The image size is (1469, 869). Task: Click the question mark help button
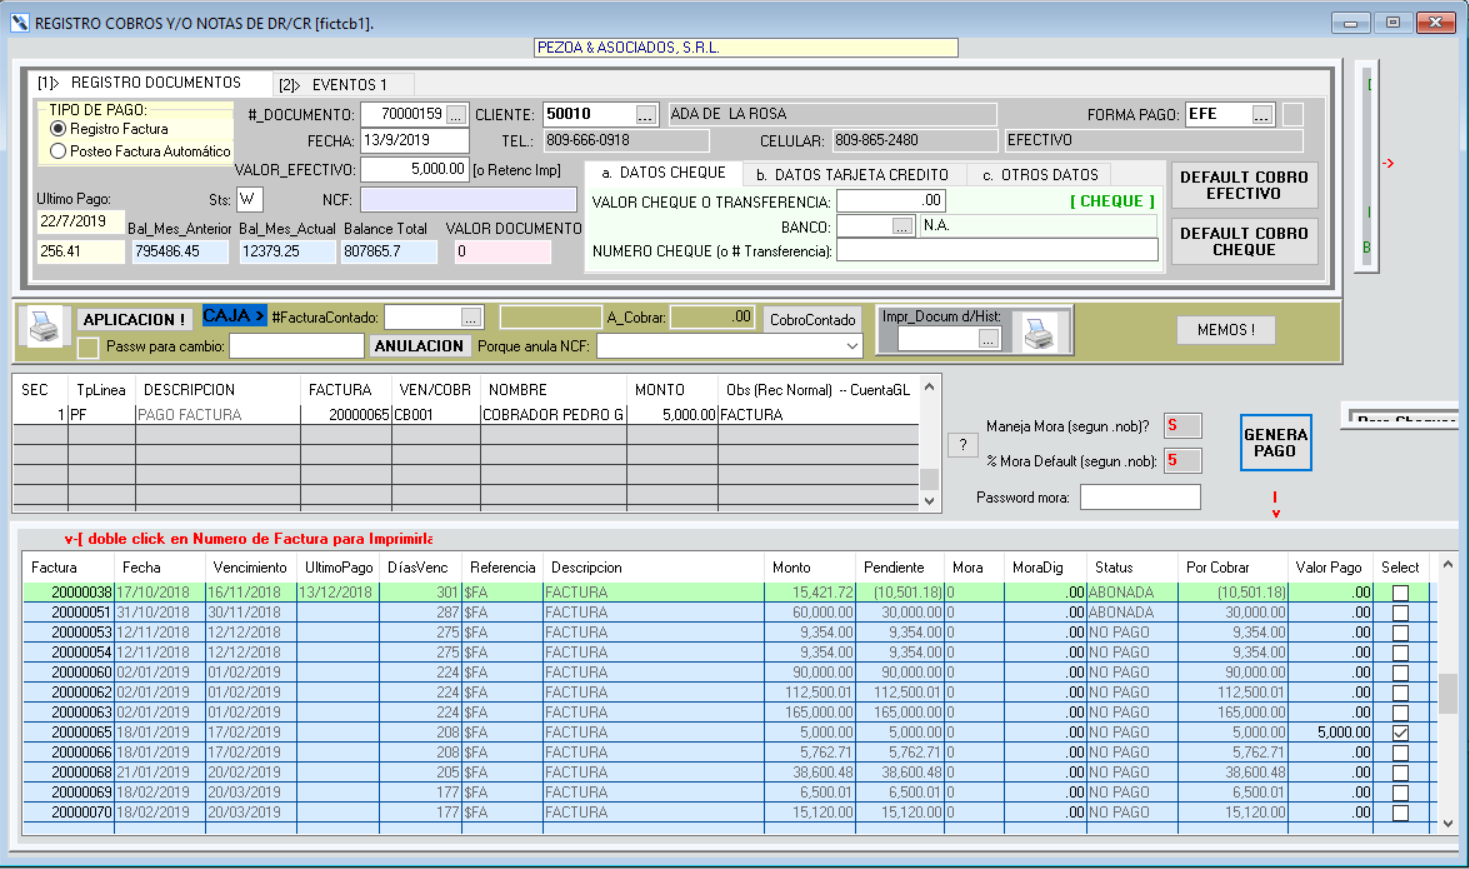pos(963,445)
